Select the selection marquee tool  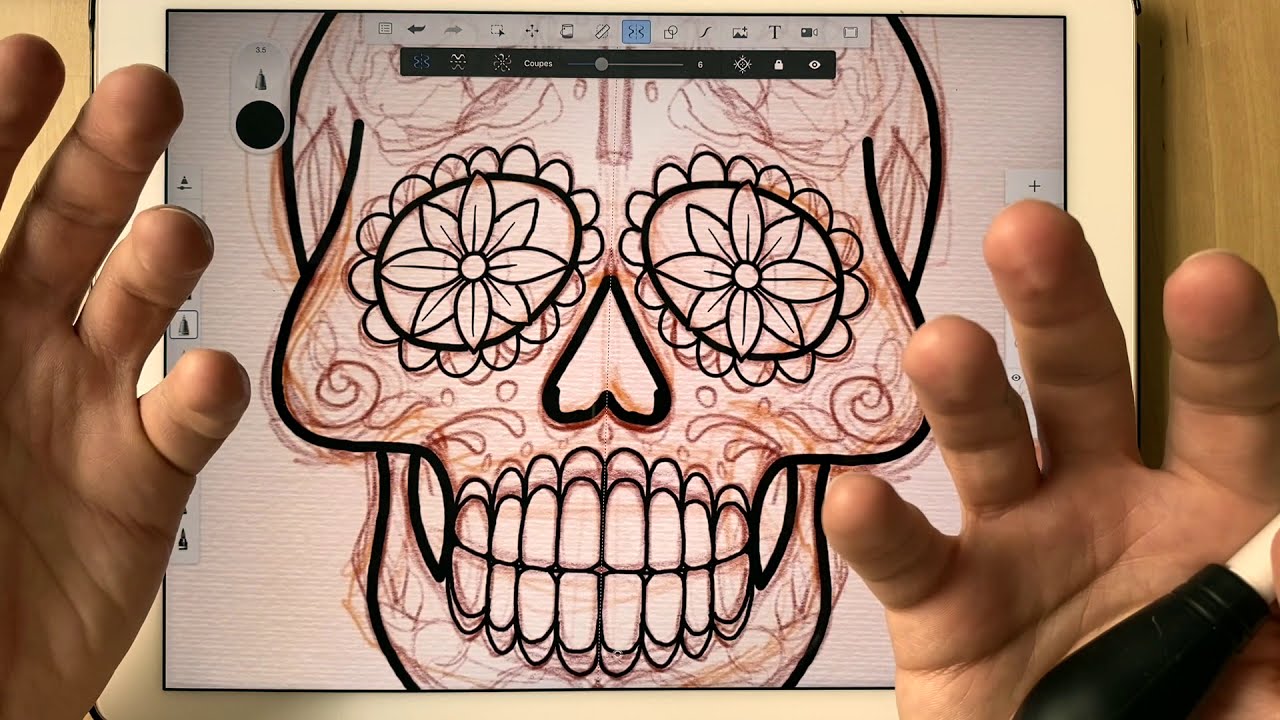(x=497, y=31)
